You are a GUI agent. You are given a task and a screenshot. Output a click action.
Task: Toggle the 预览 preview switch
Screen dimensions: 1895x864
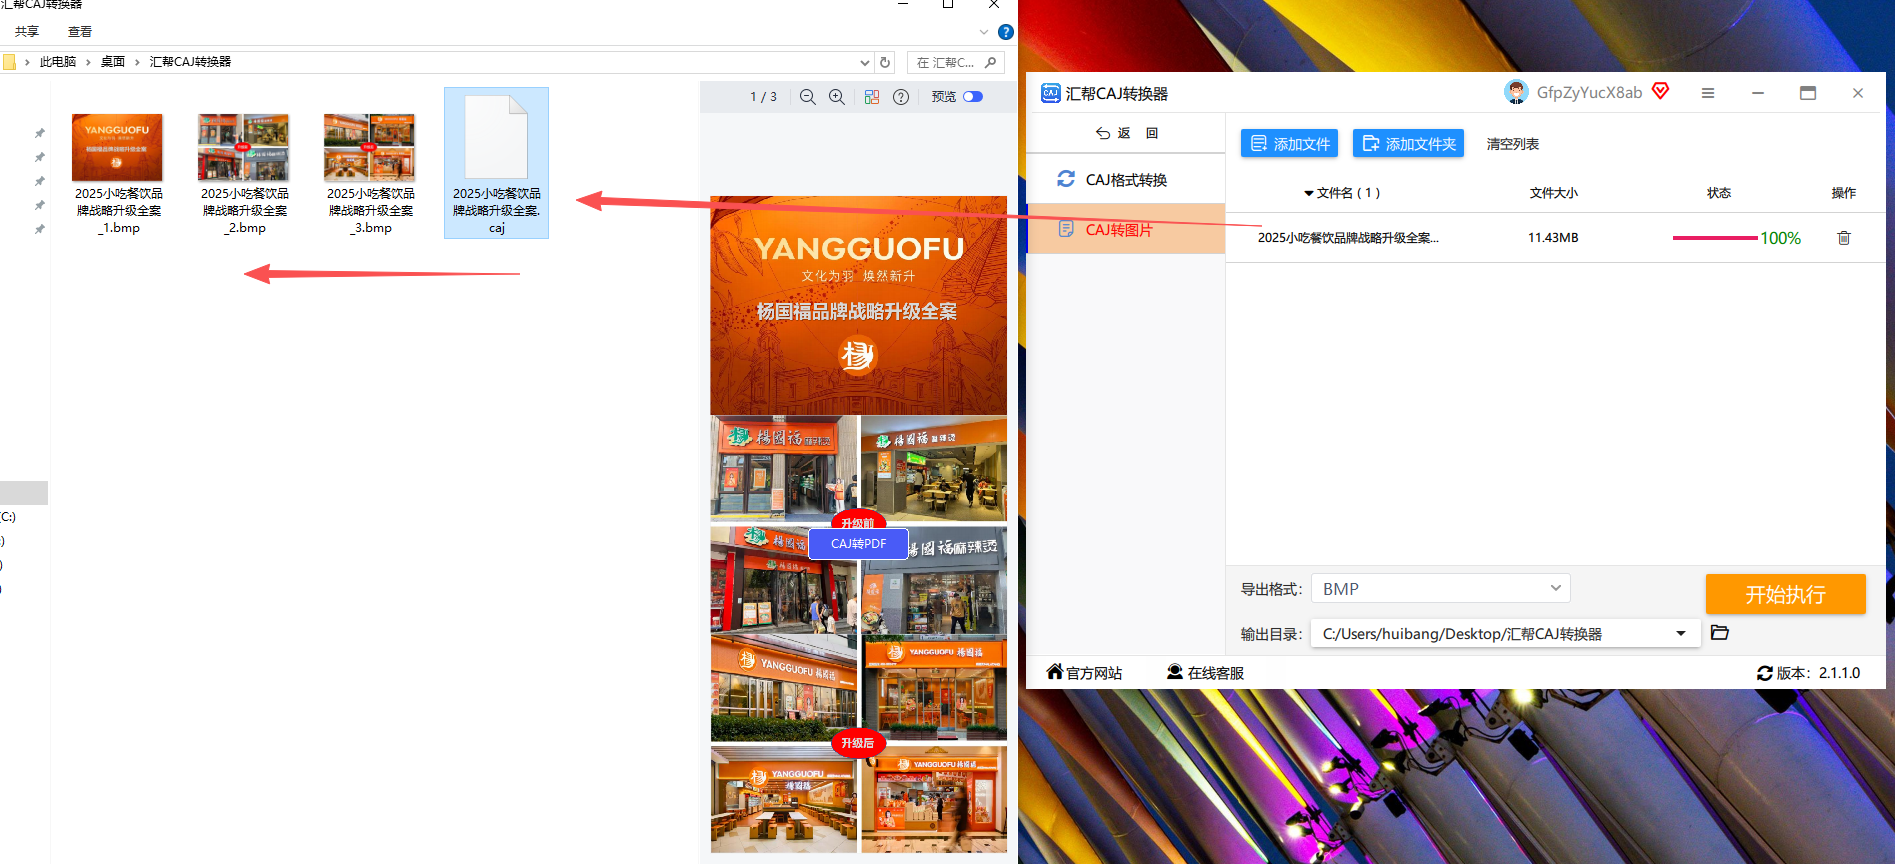coord(973,97)
